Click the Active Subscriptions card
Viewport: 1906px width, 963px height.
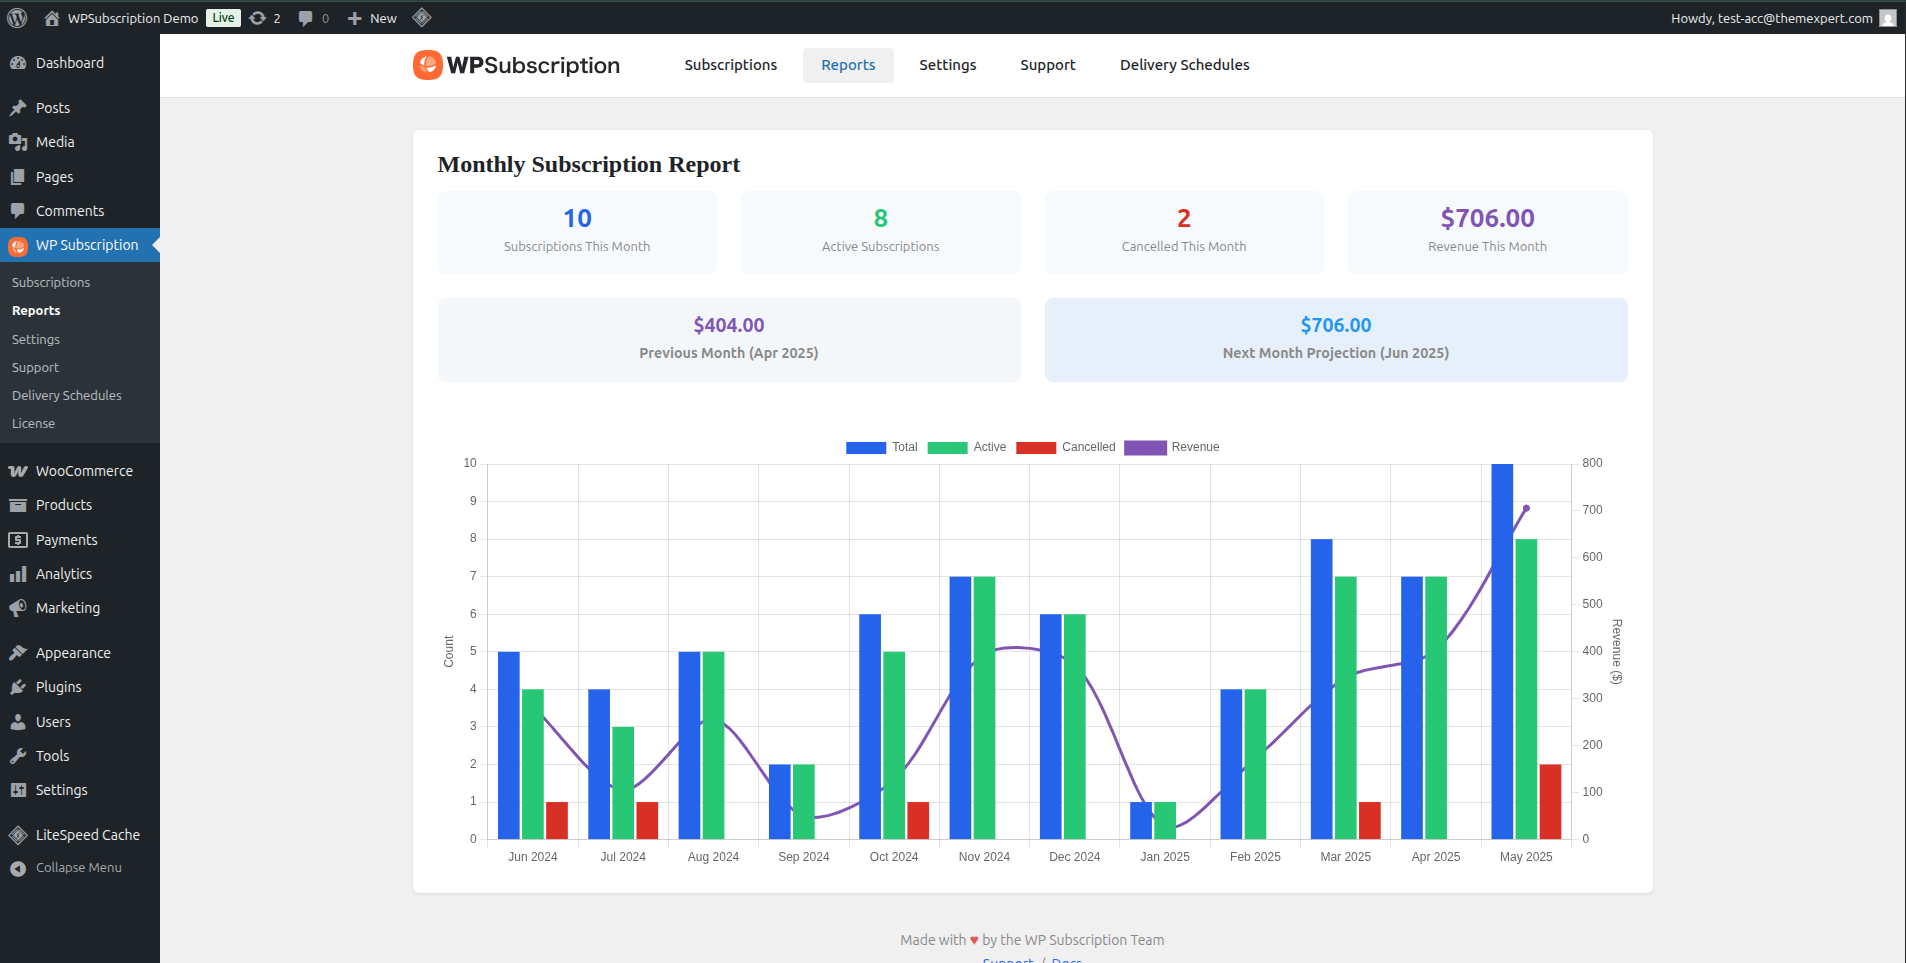(x=881, y=232)
